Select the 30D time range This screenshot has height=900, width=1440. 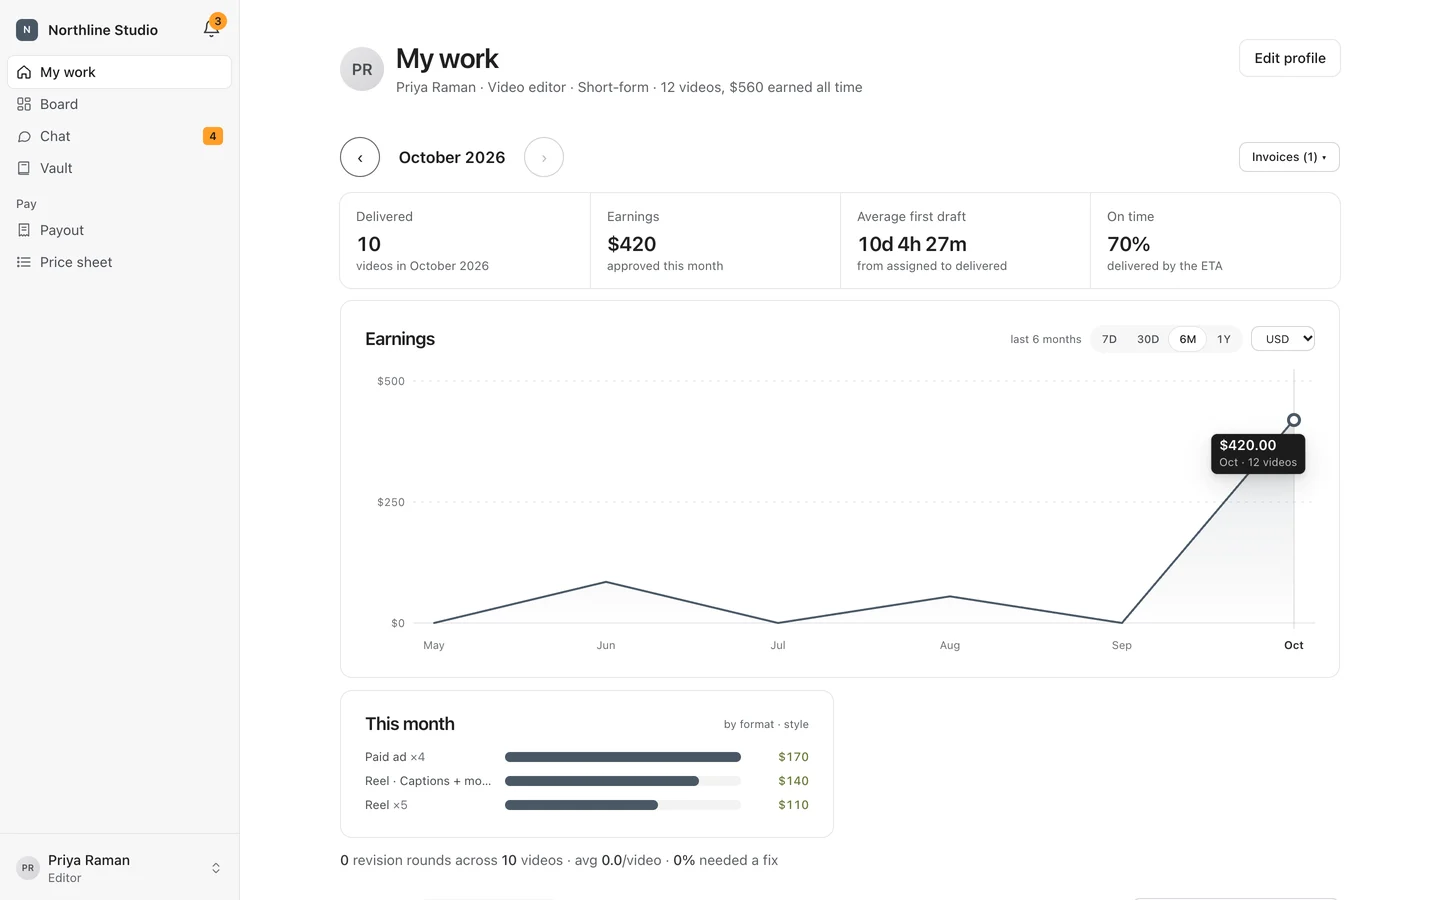coord(1148,339)
